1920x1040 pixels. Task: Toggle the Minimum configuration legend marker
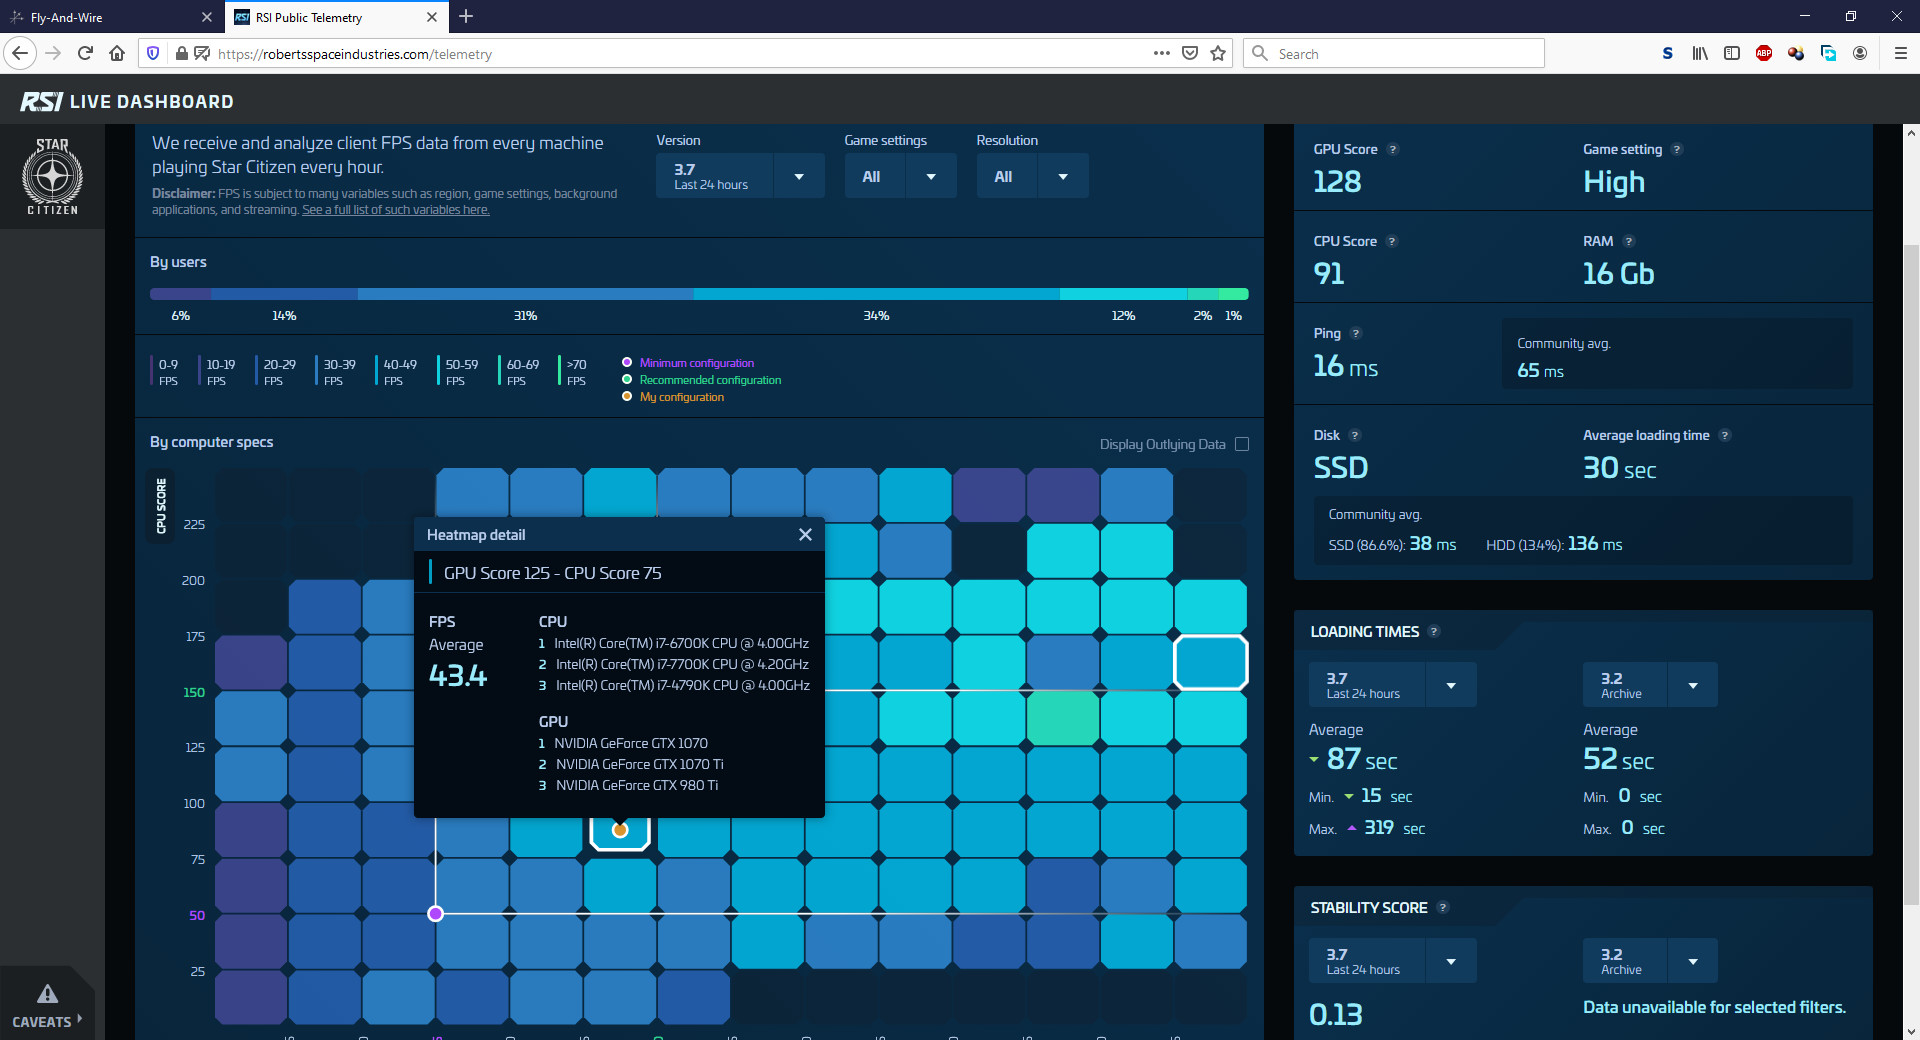click(x=627, y=363)
